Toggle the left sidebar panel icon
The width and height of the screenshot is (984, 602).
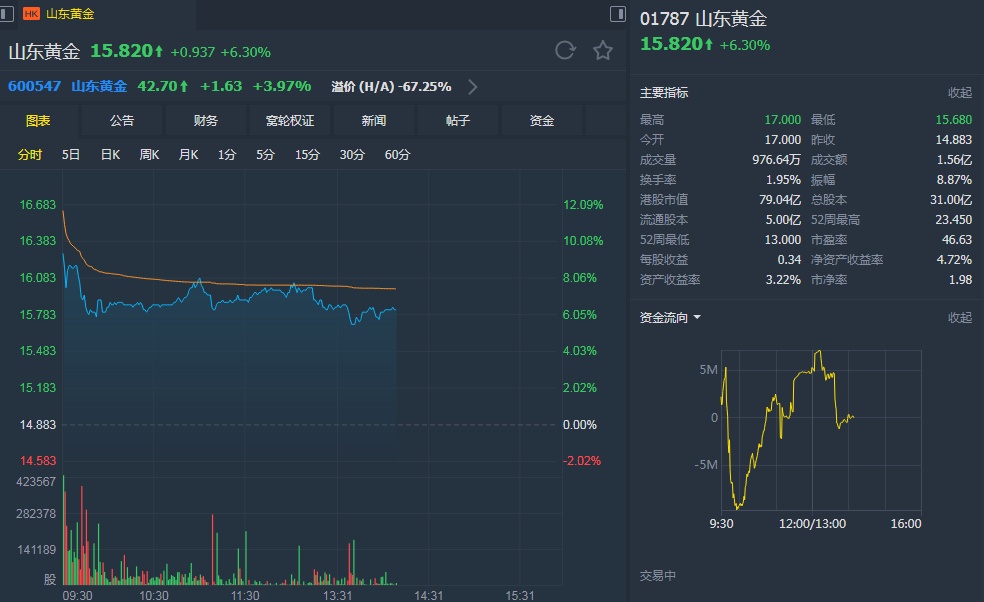click(x=6, y=14)
